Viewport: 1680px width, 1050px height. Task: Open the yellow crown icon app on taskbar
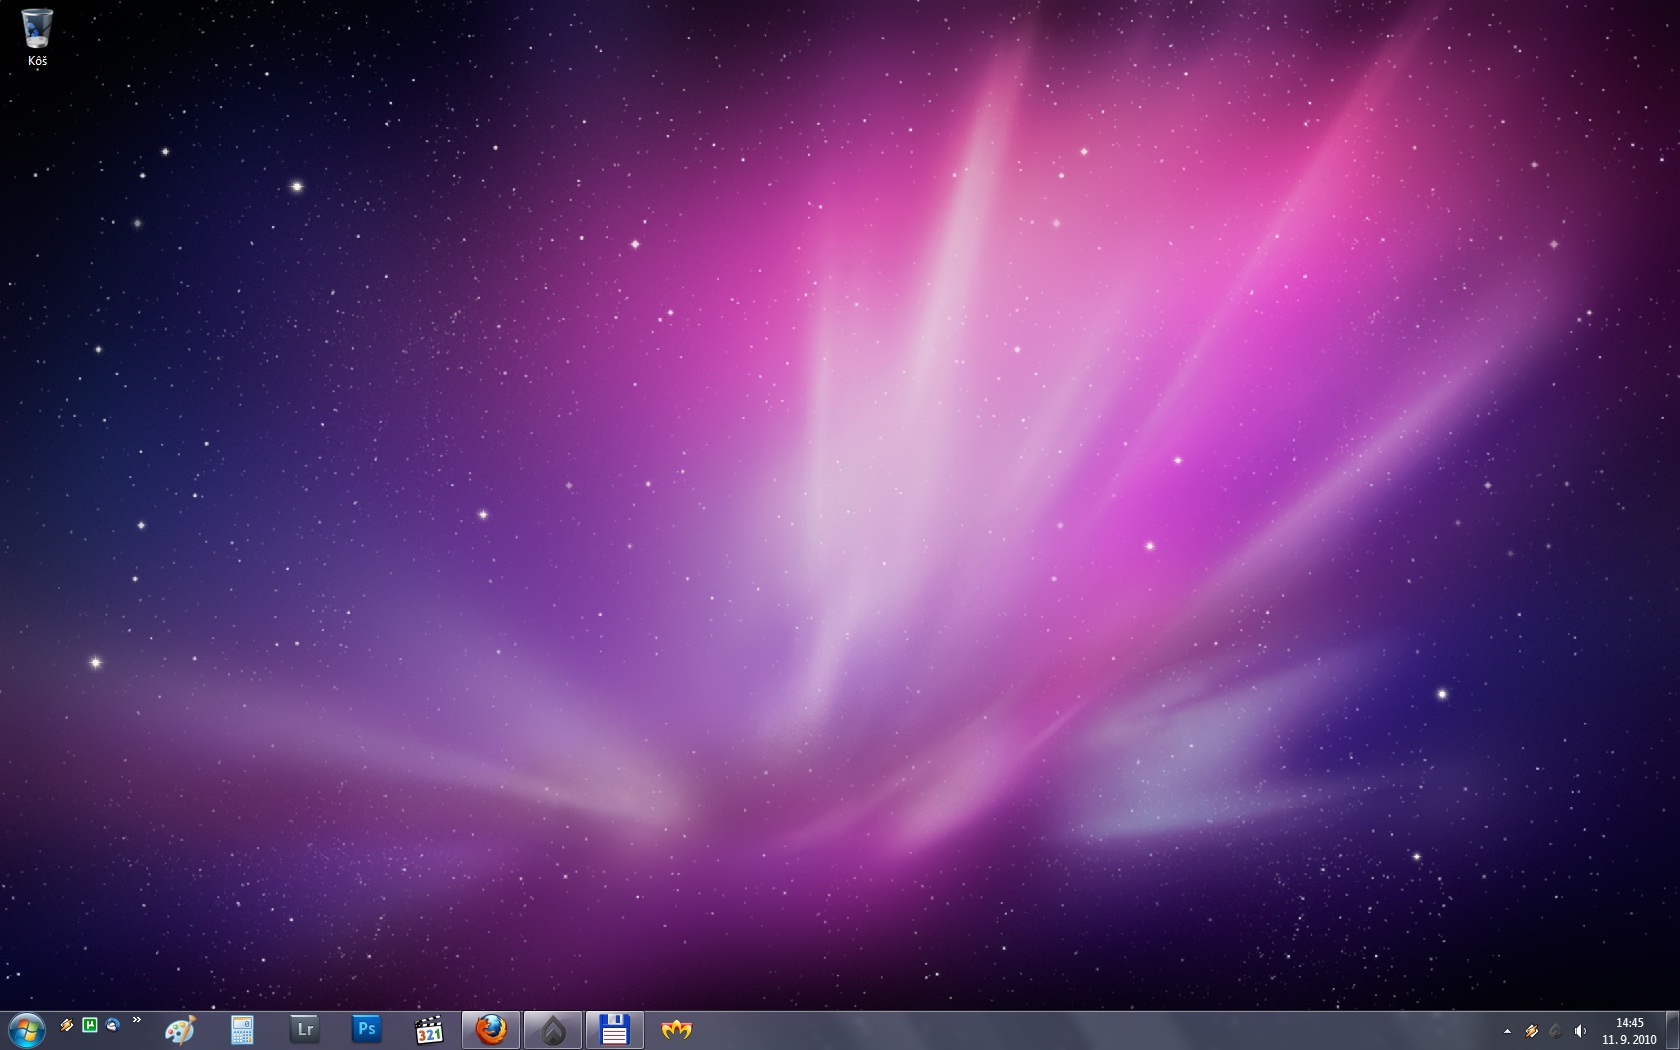[677, 1030]
